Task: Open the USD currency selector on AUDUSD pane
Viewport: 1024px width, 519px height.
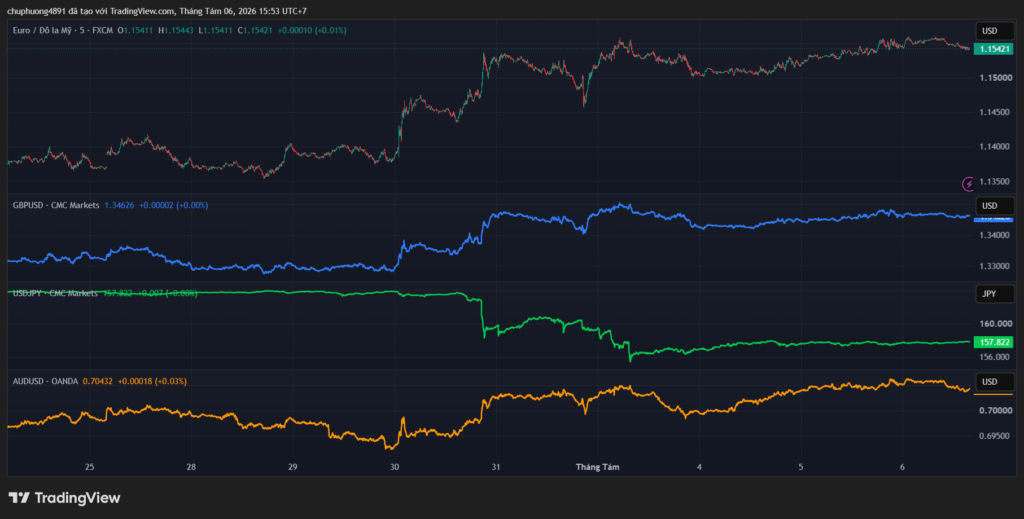Action: [995, 381]
